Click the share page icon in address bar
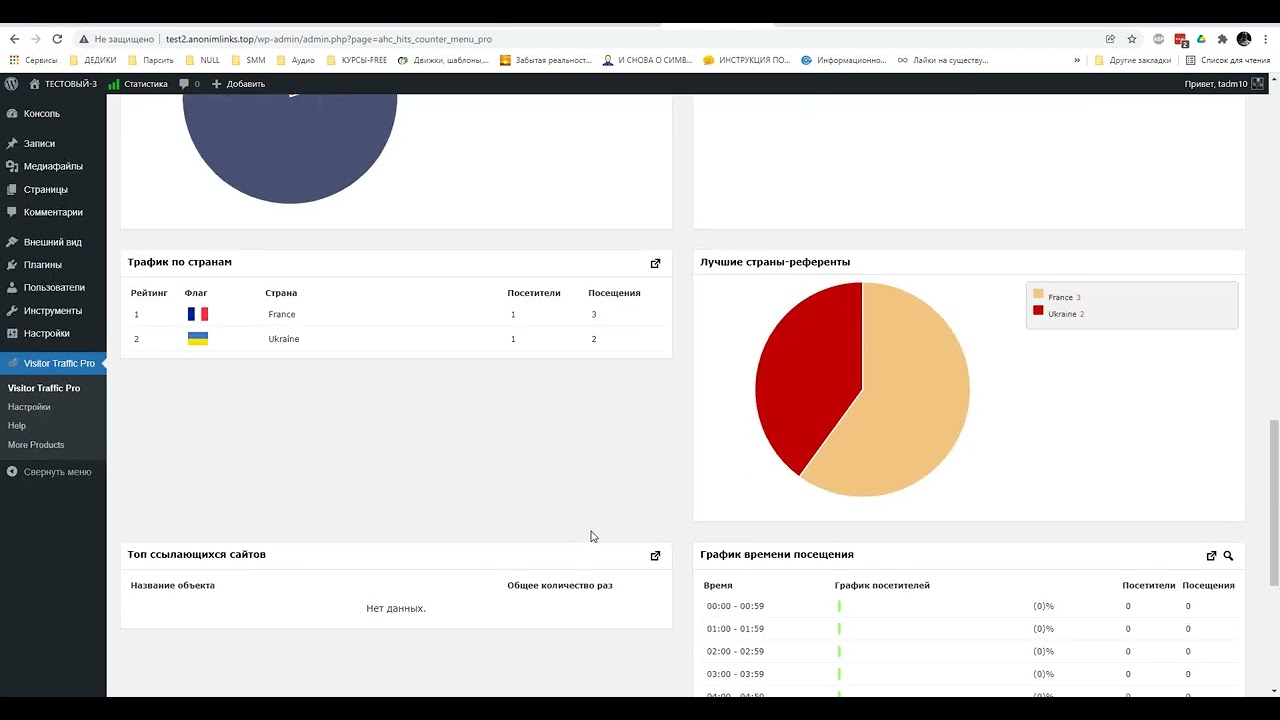The height and width of the screenshot is (720, 1280). coord(1110,39)
